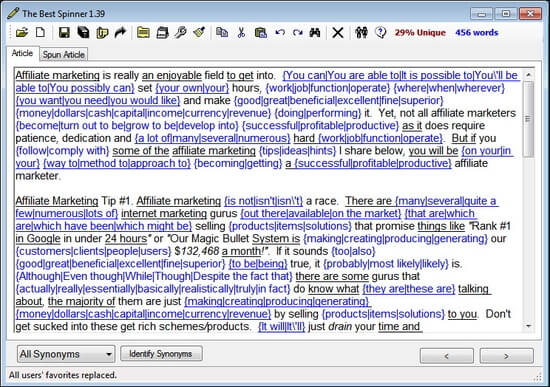Click the black curved arrow export icon
Viewport: 550px width, 387px height.
click(x=120, y=33)
